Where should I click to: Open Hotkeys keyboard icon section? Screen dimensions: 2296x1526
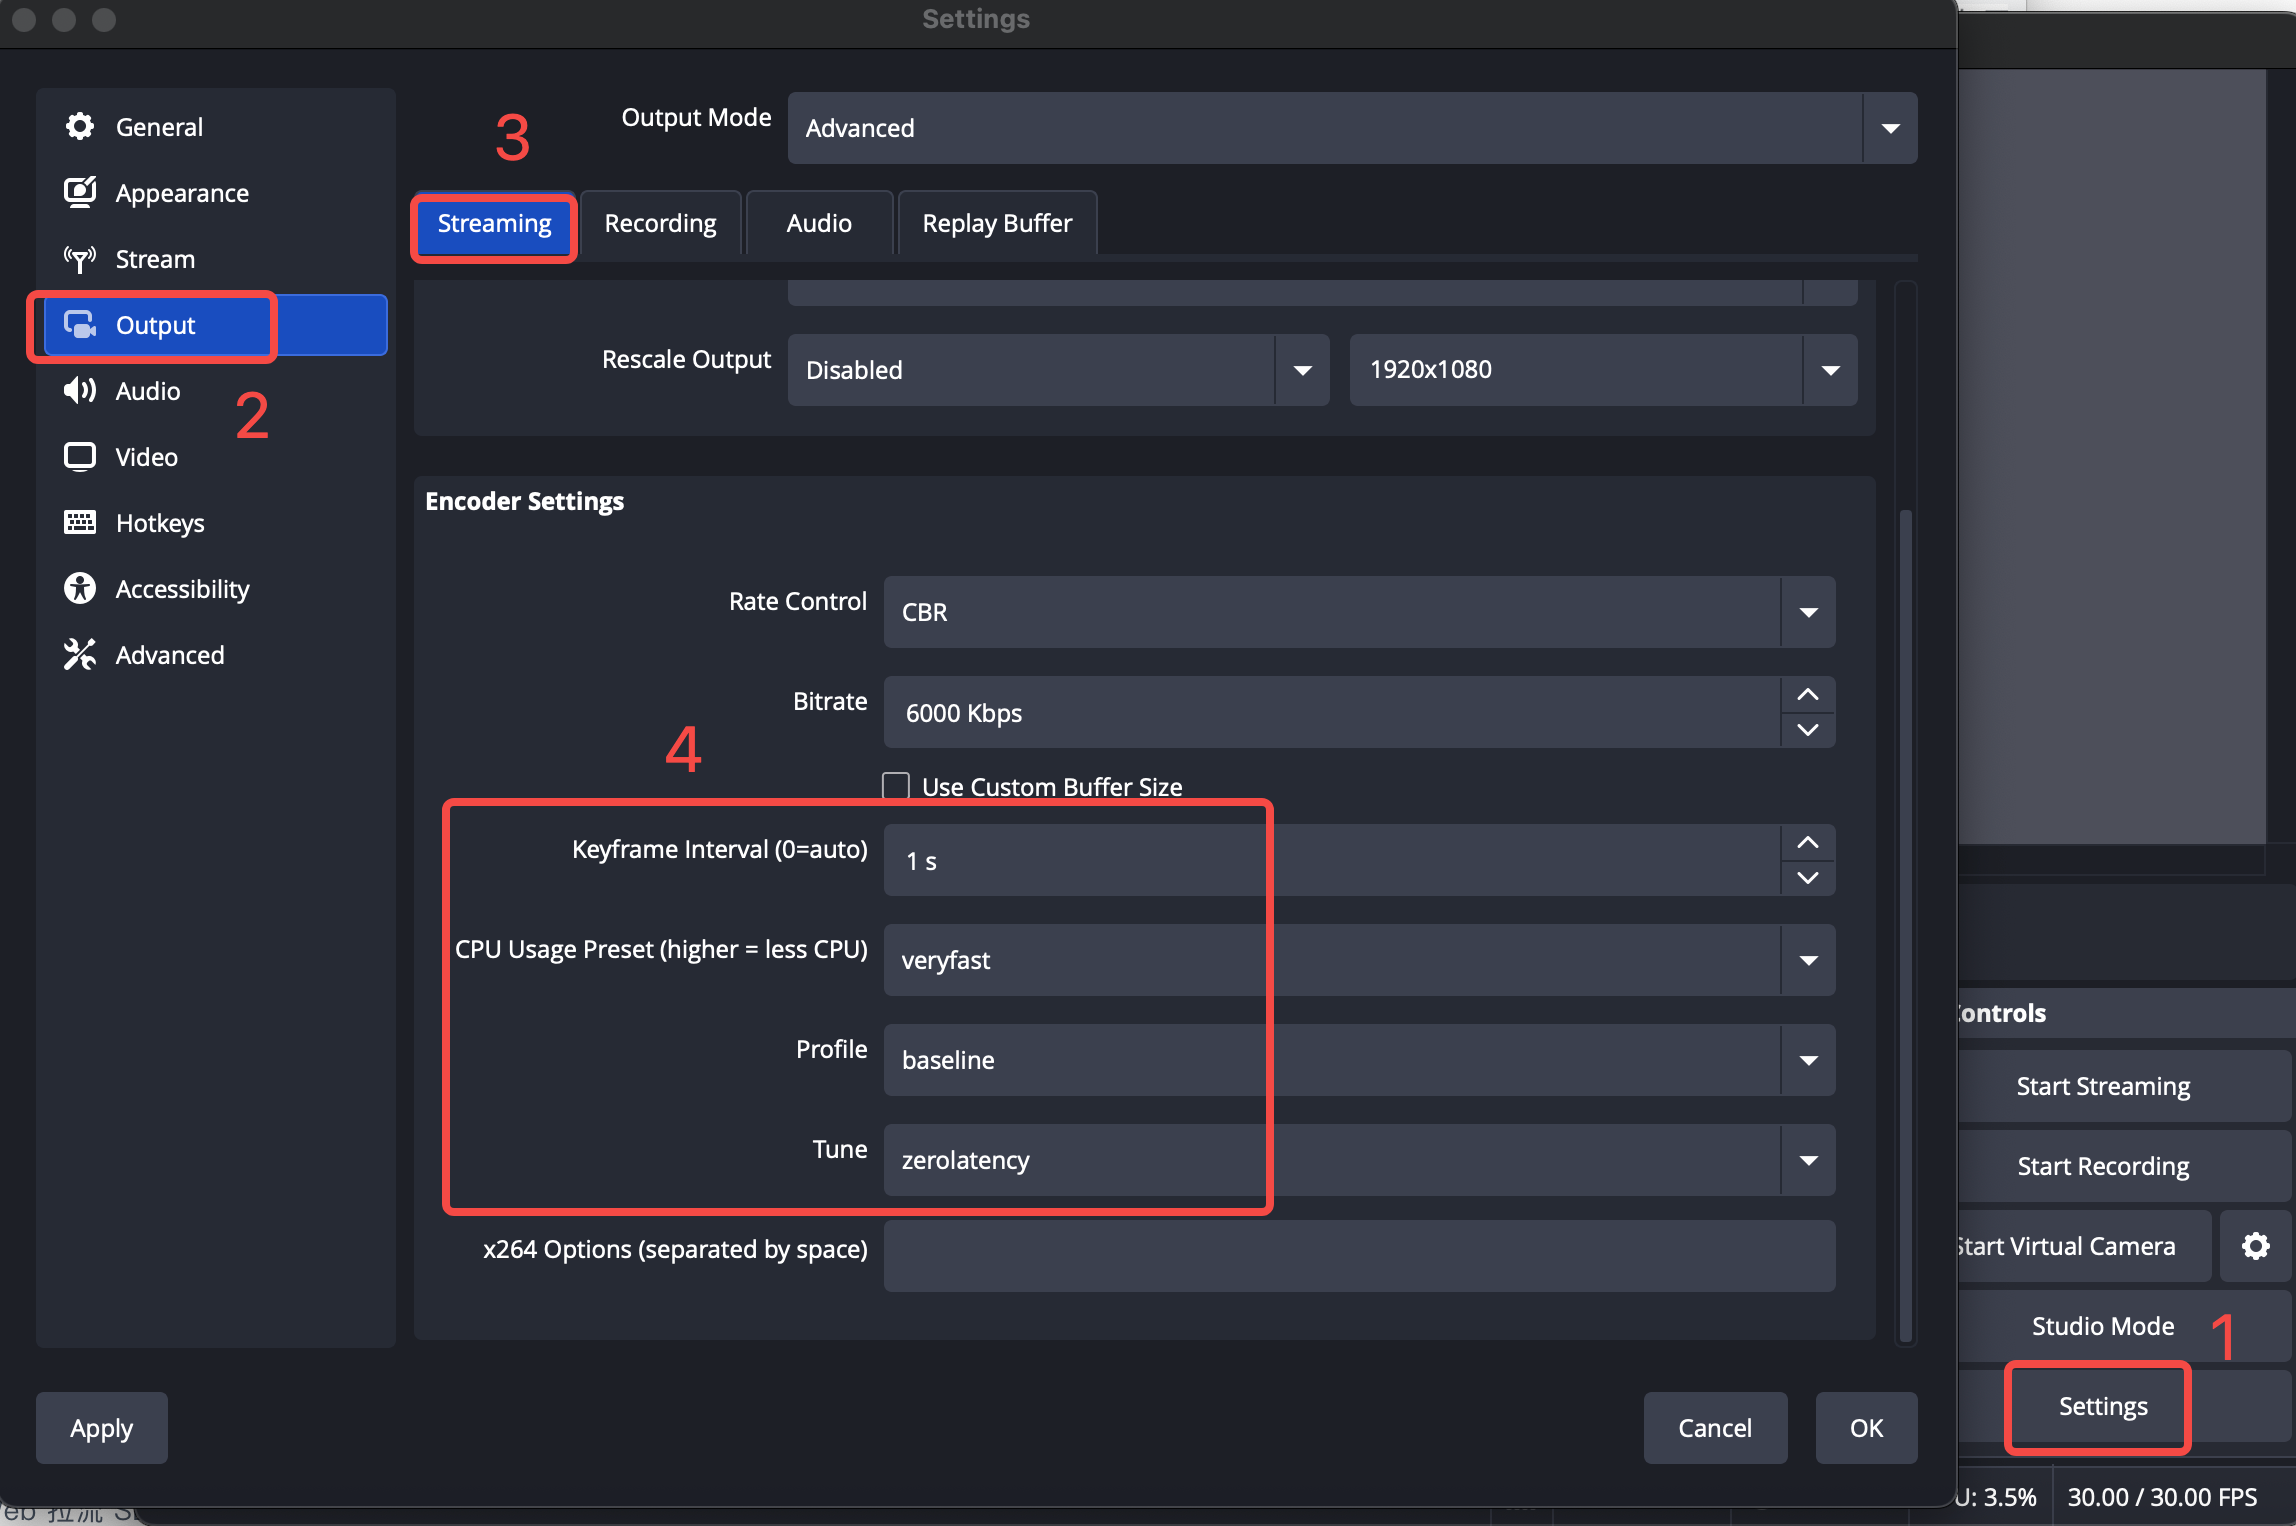coord(80,522)
